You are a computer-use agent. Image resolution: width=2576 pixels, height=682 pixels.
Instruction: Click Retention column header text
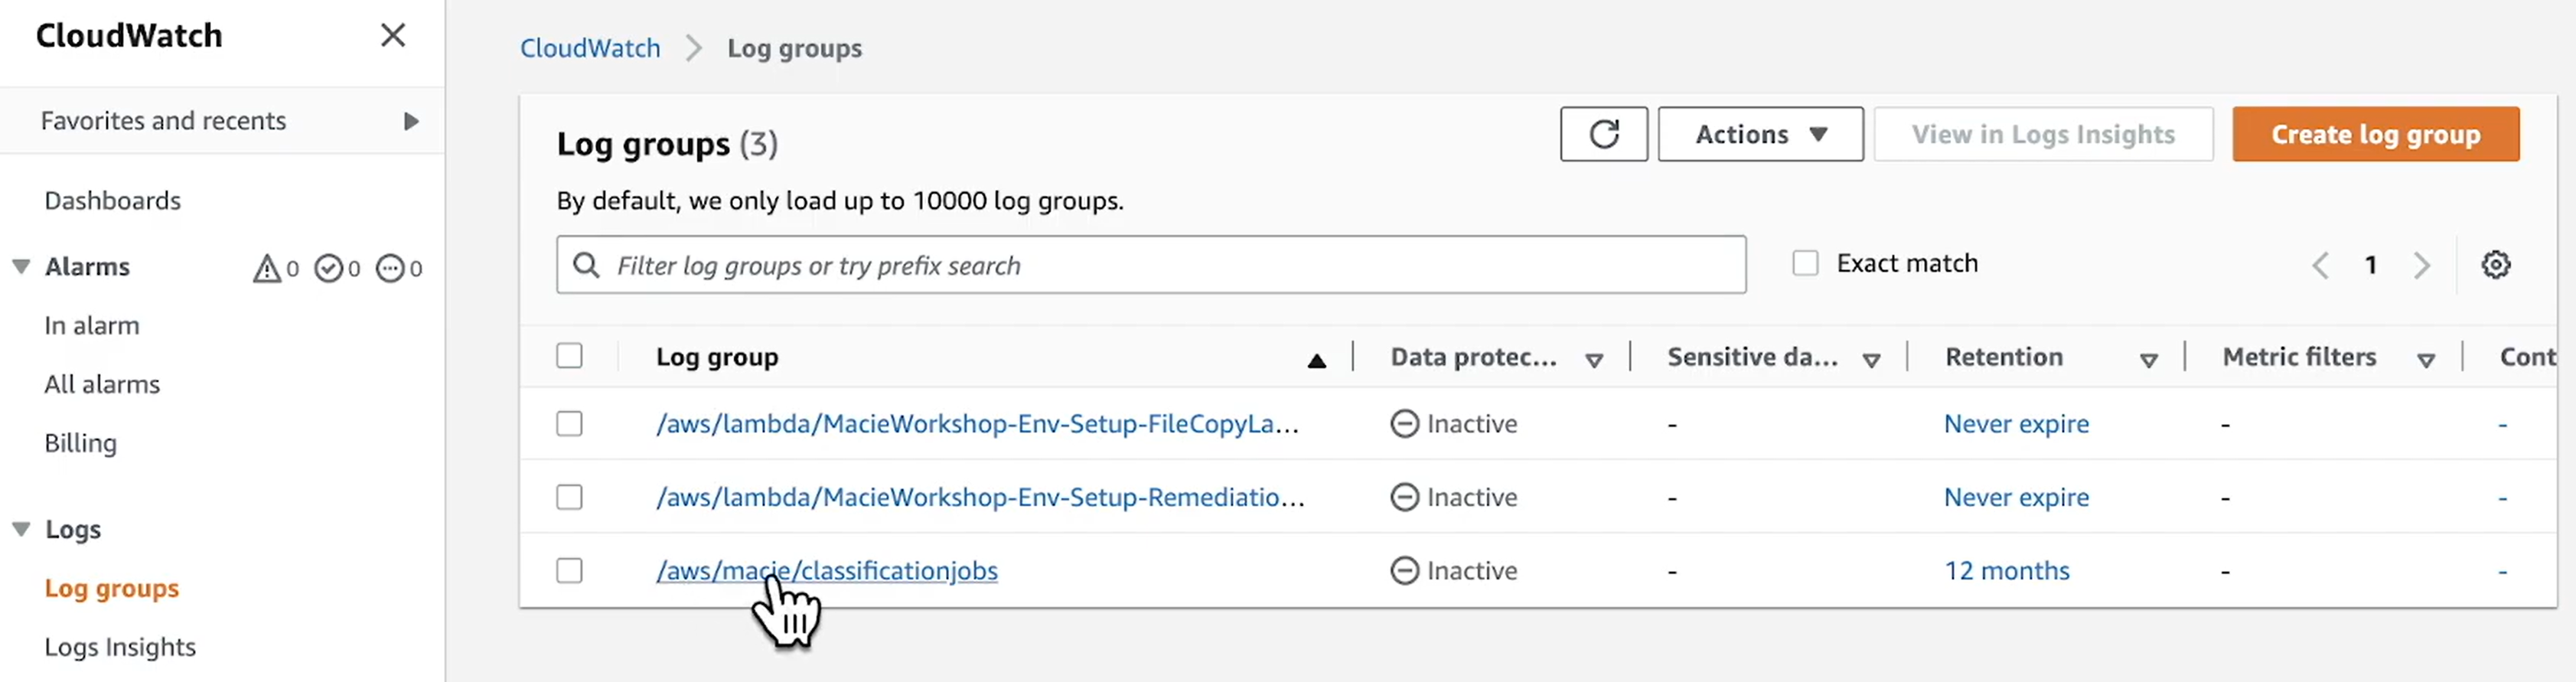point(2003,357)
